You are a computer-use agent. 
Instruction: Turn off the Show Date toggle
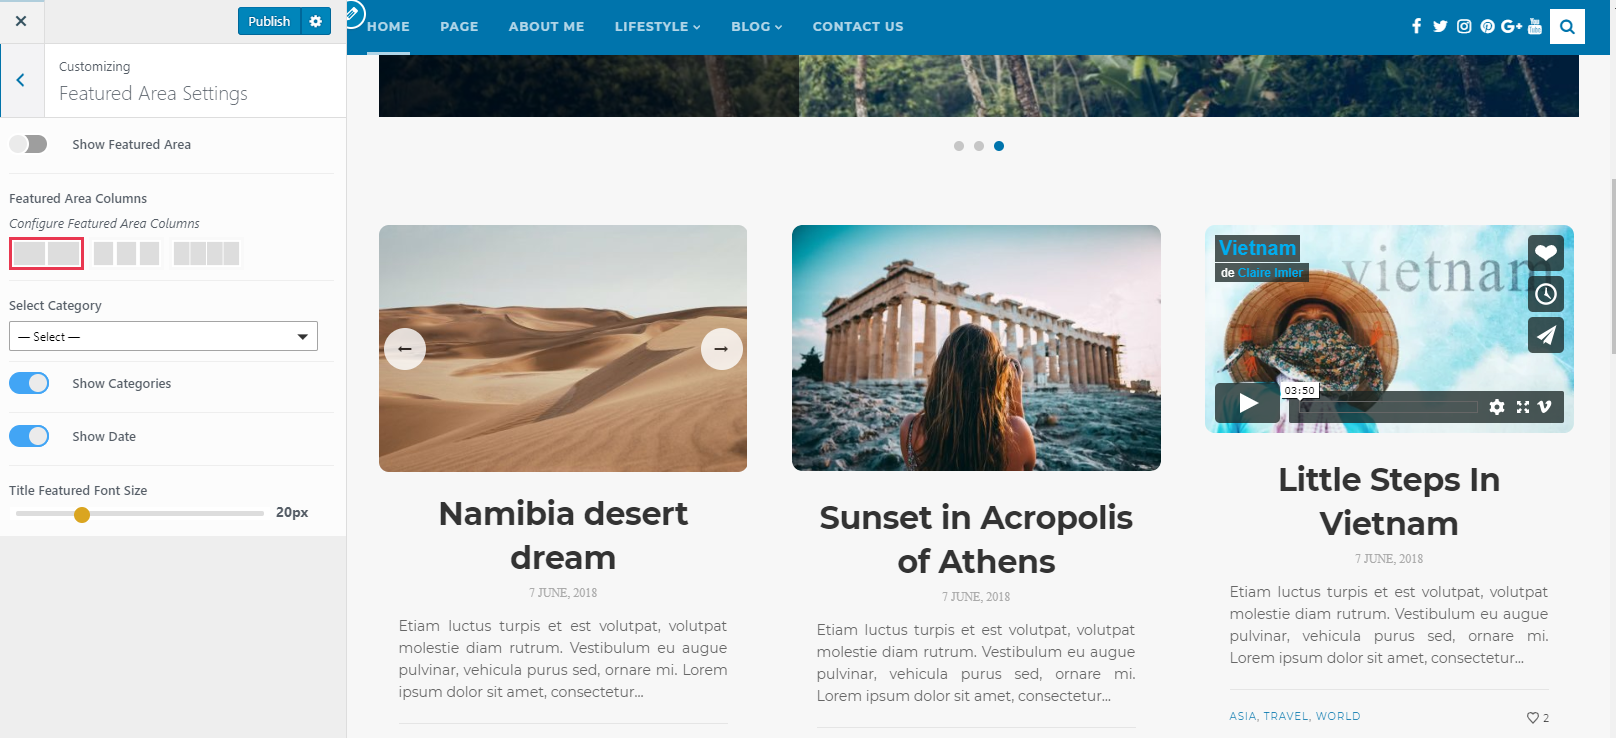point(29,436)
